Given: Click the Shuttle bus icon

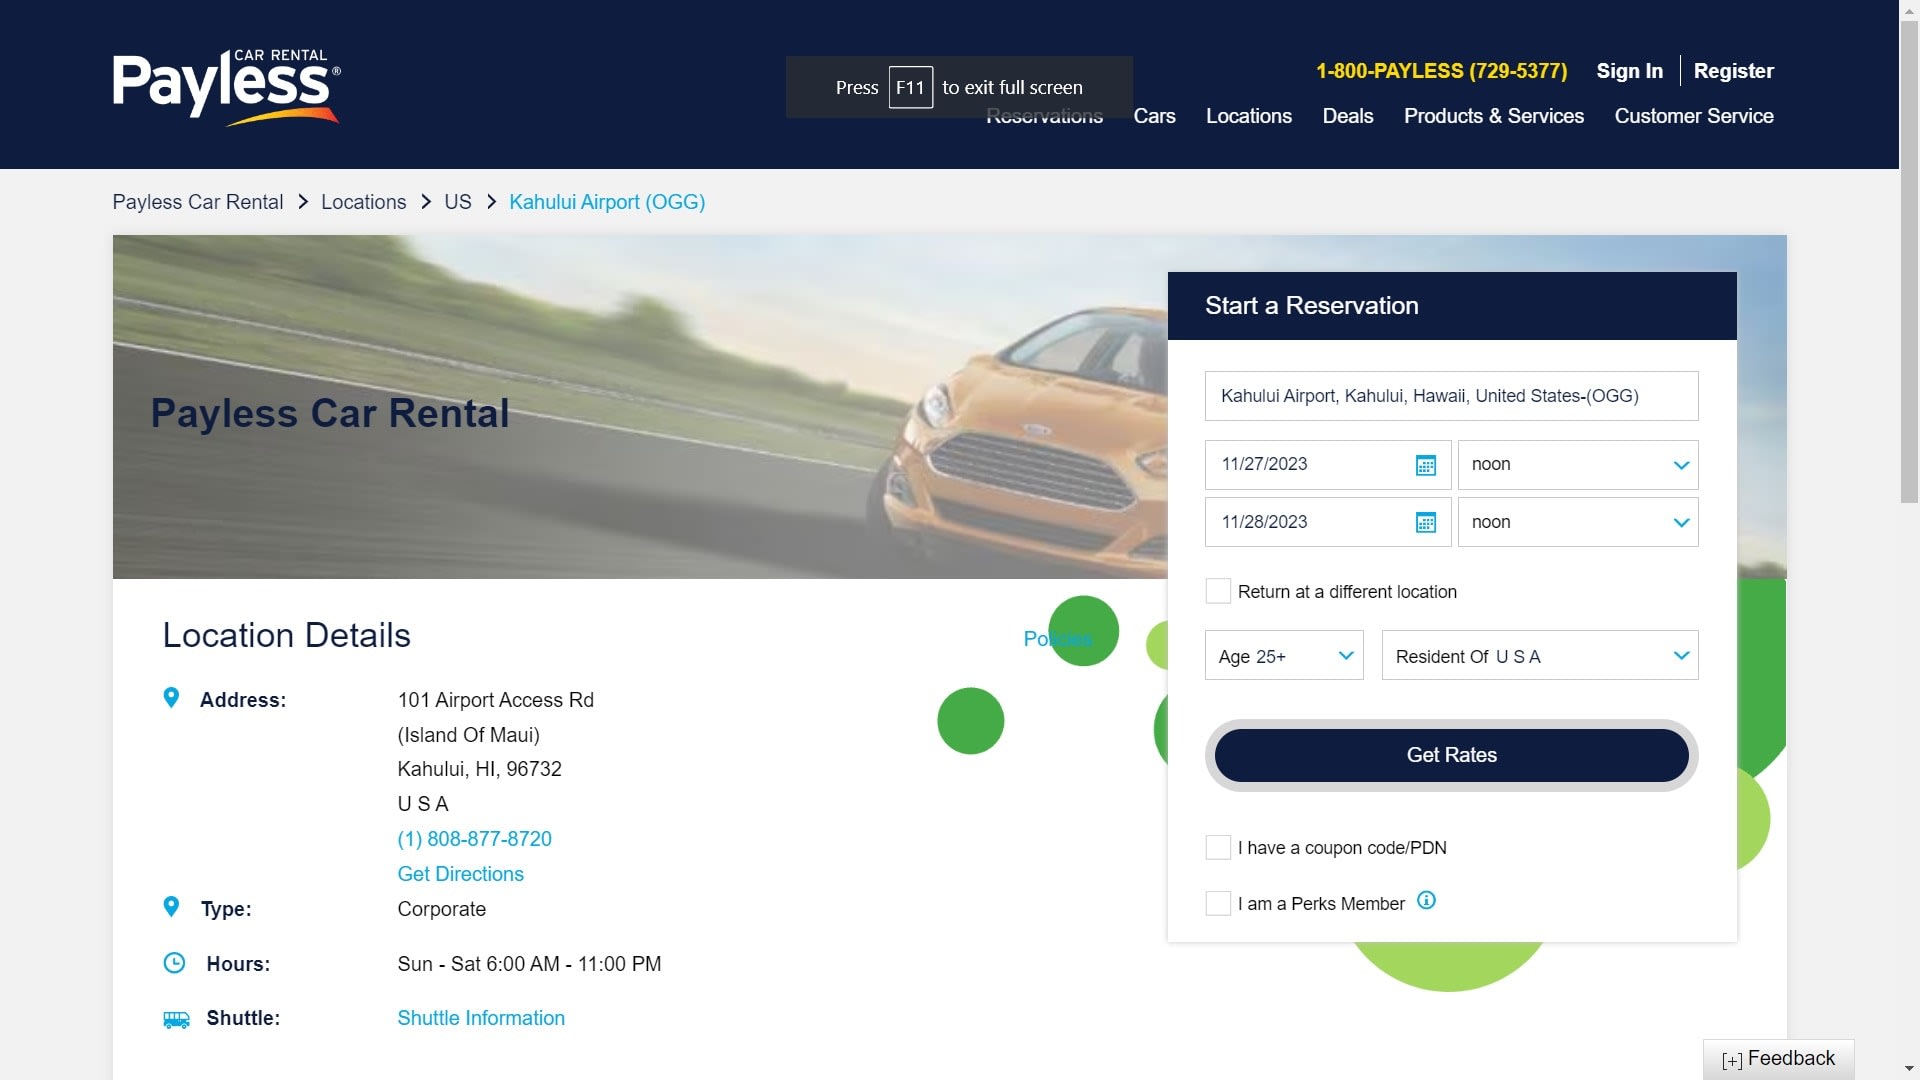Looking at the screenshot, I should [x=176, y=1019].
